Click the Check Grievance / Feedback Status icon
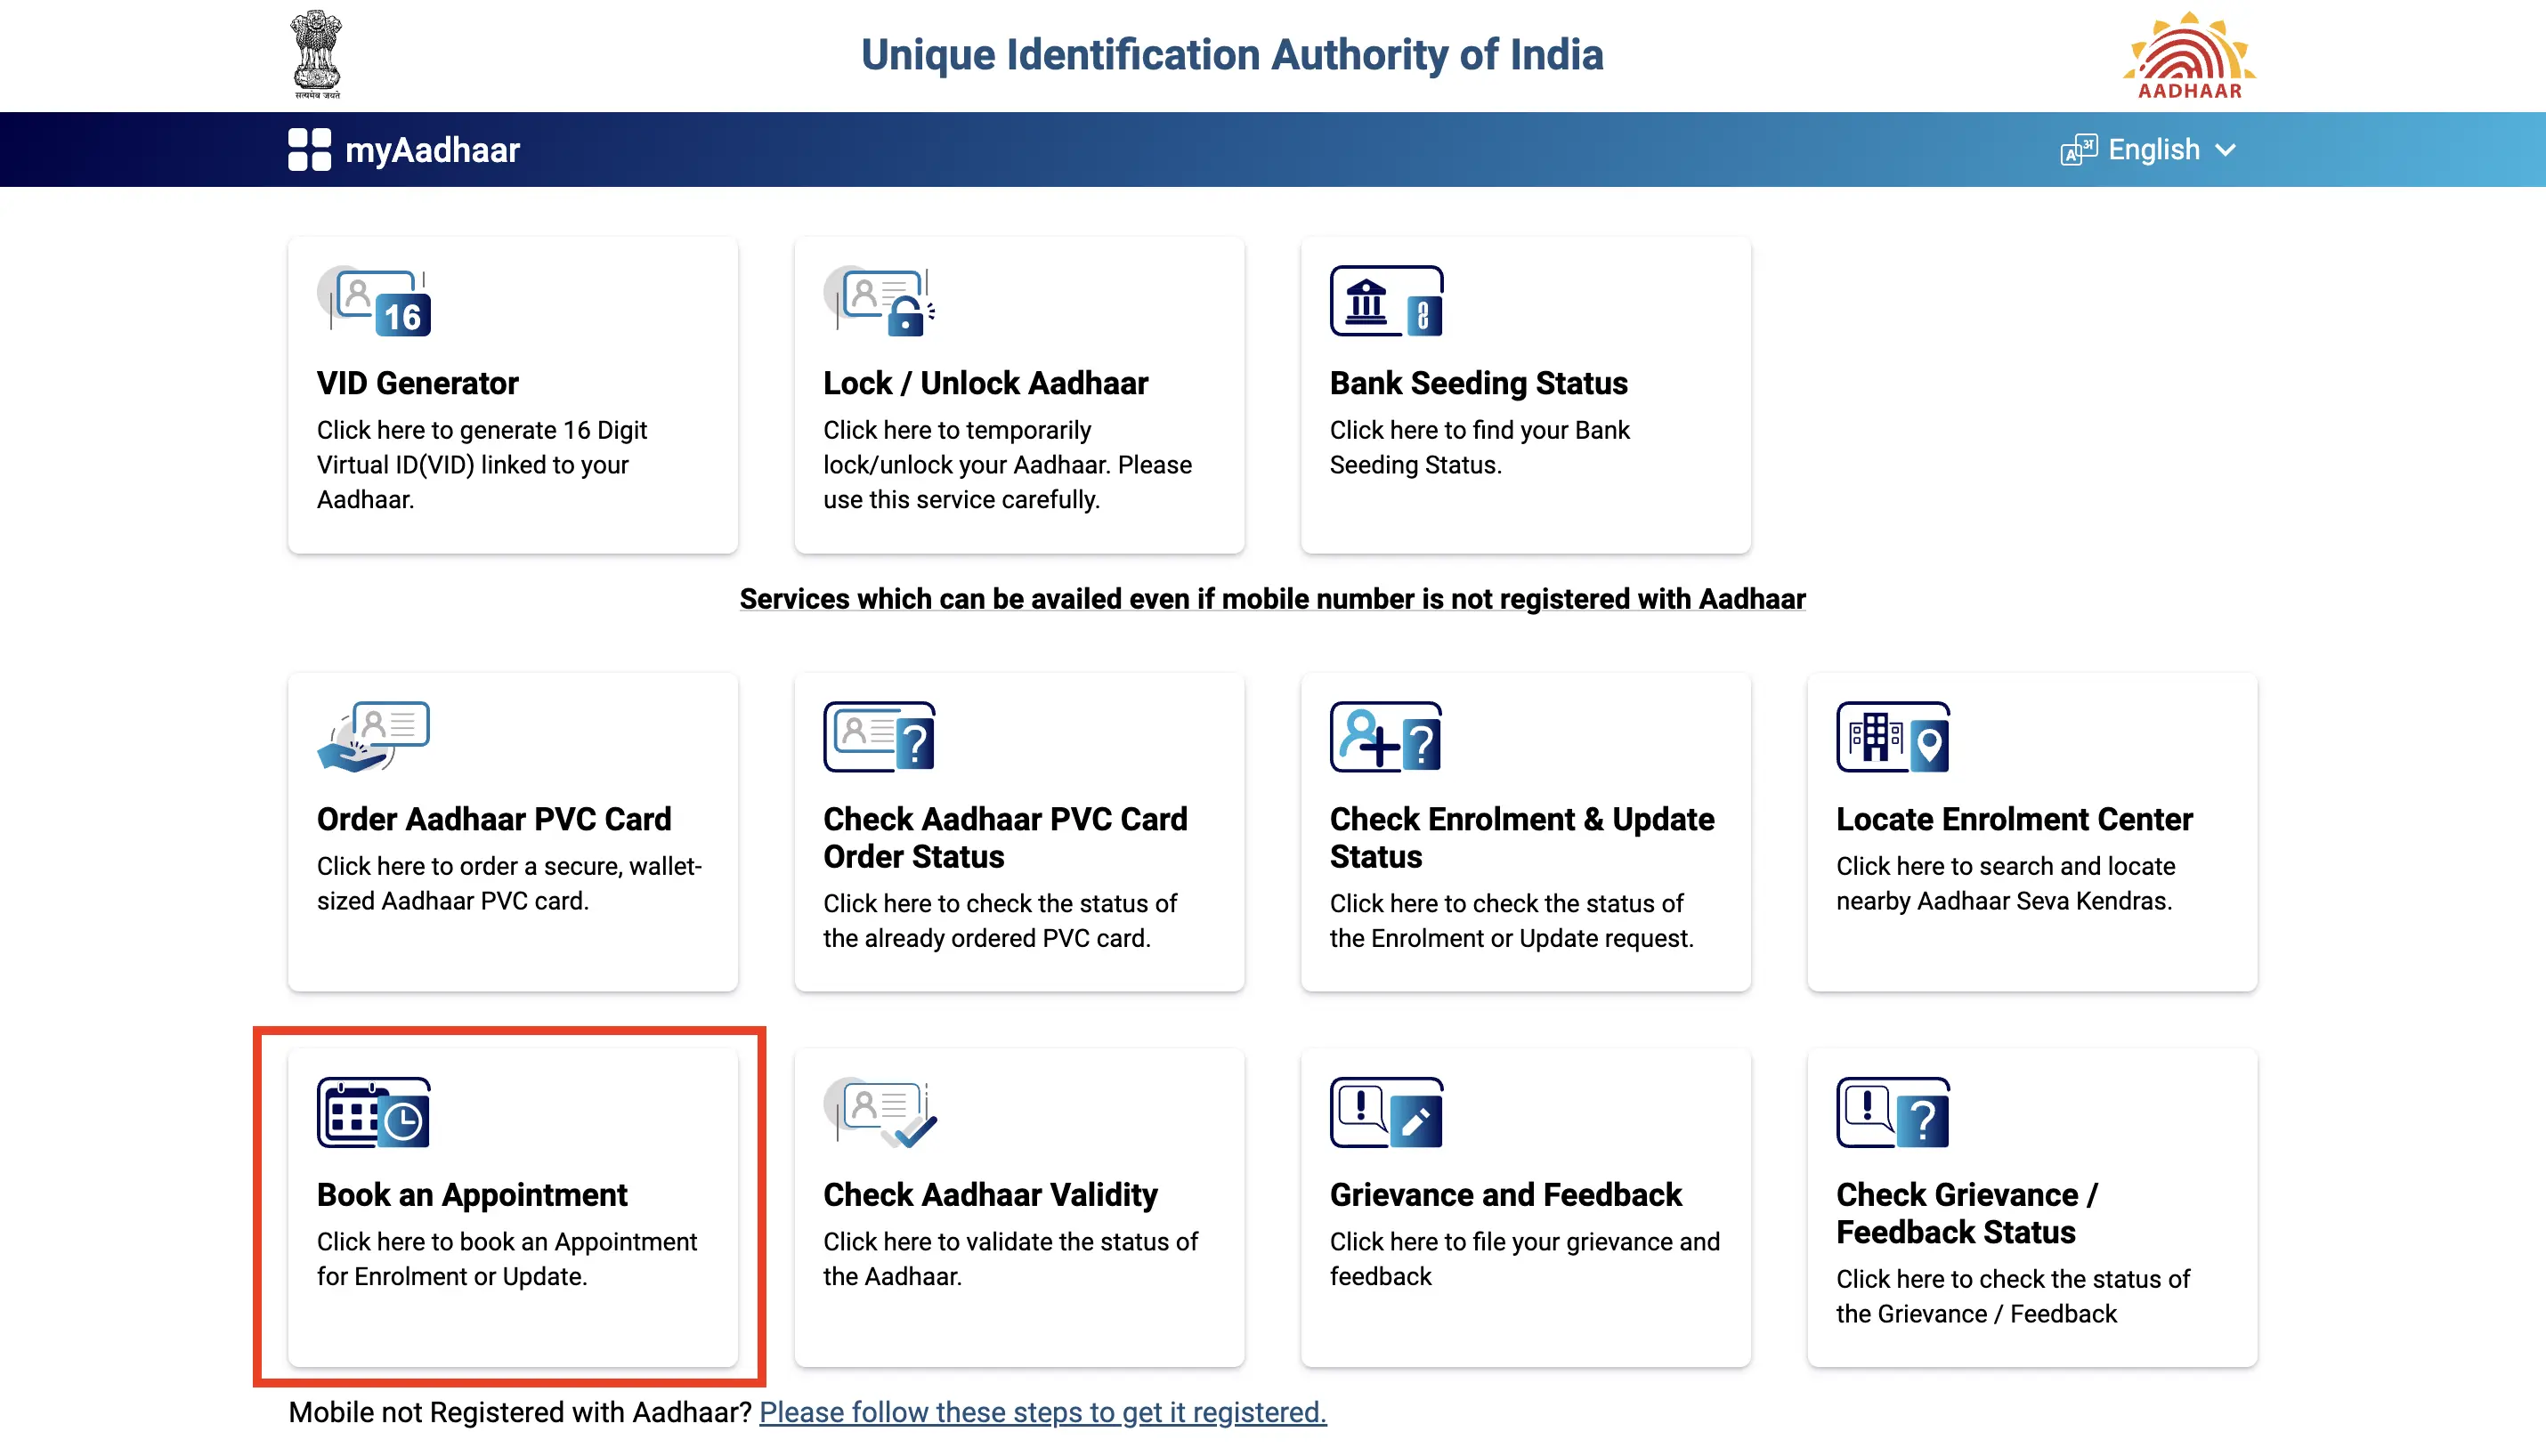Screen dimensions: 2546x1456 click(x=1893, y=1112)
